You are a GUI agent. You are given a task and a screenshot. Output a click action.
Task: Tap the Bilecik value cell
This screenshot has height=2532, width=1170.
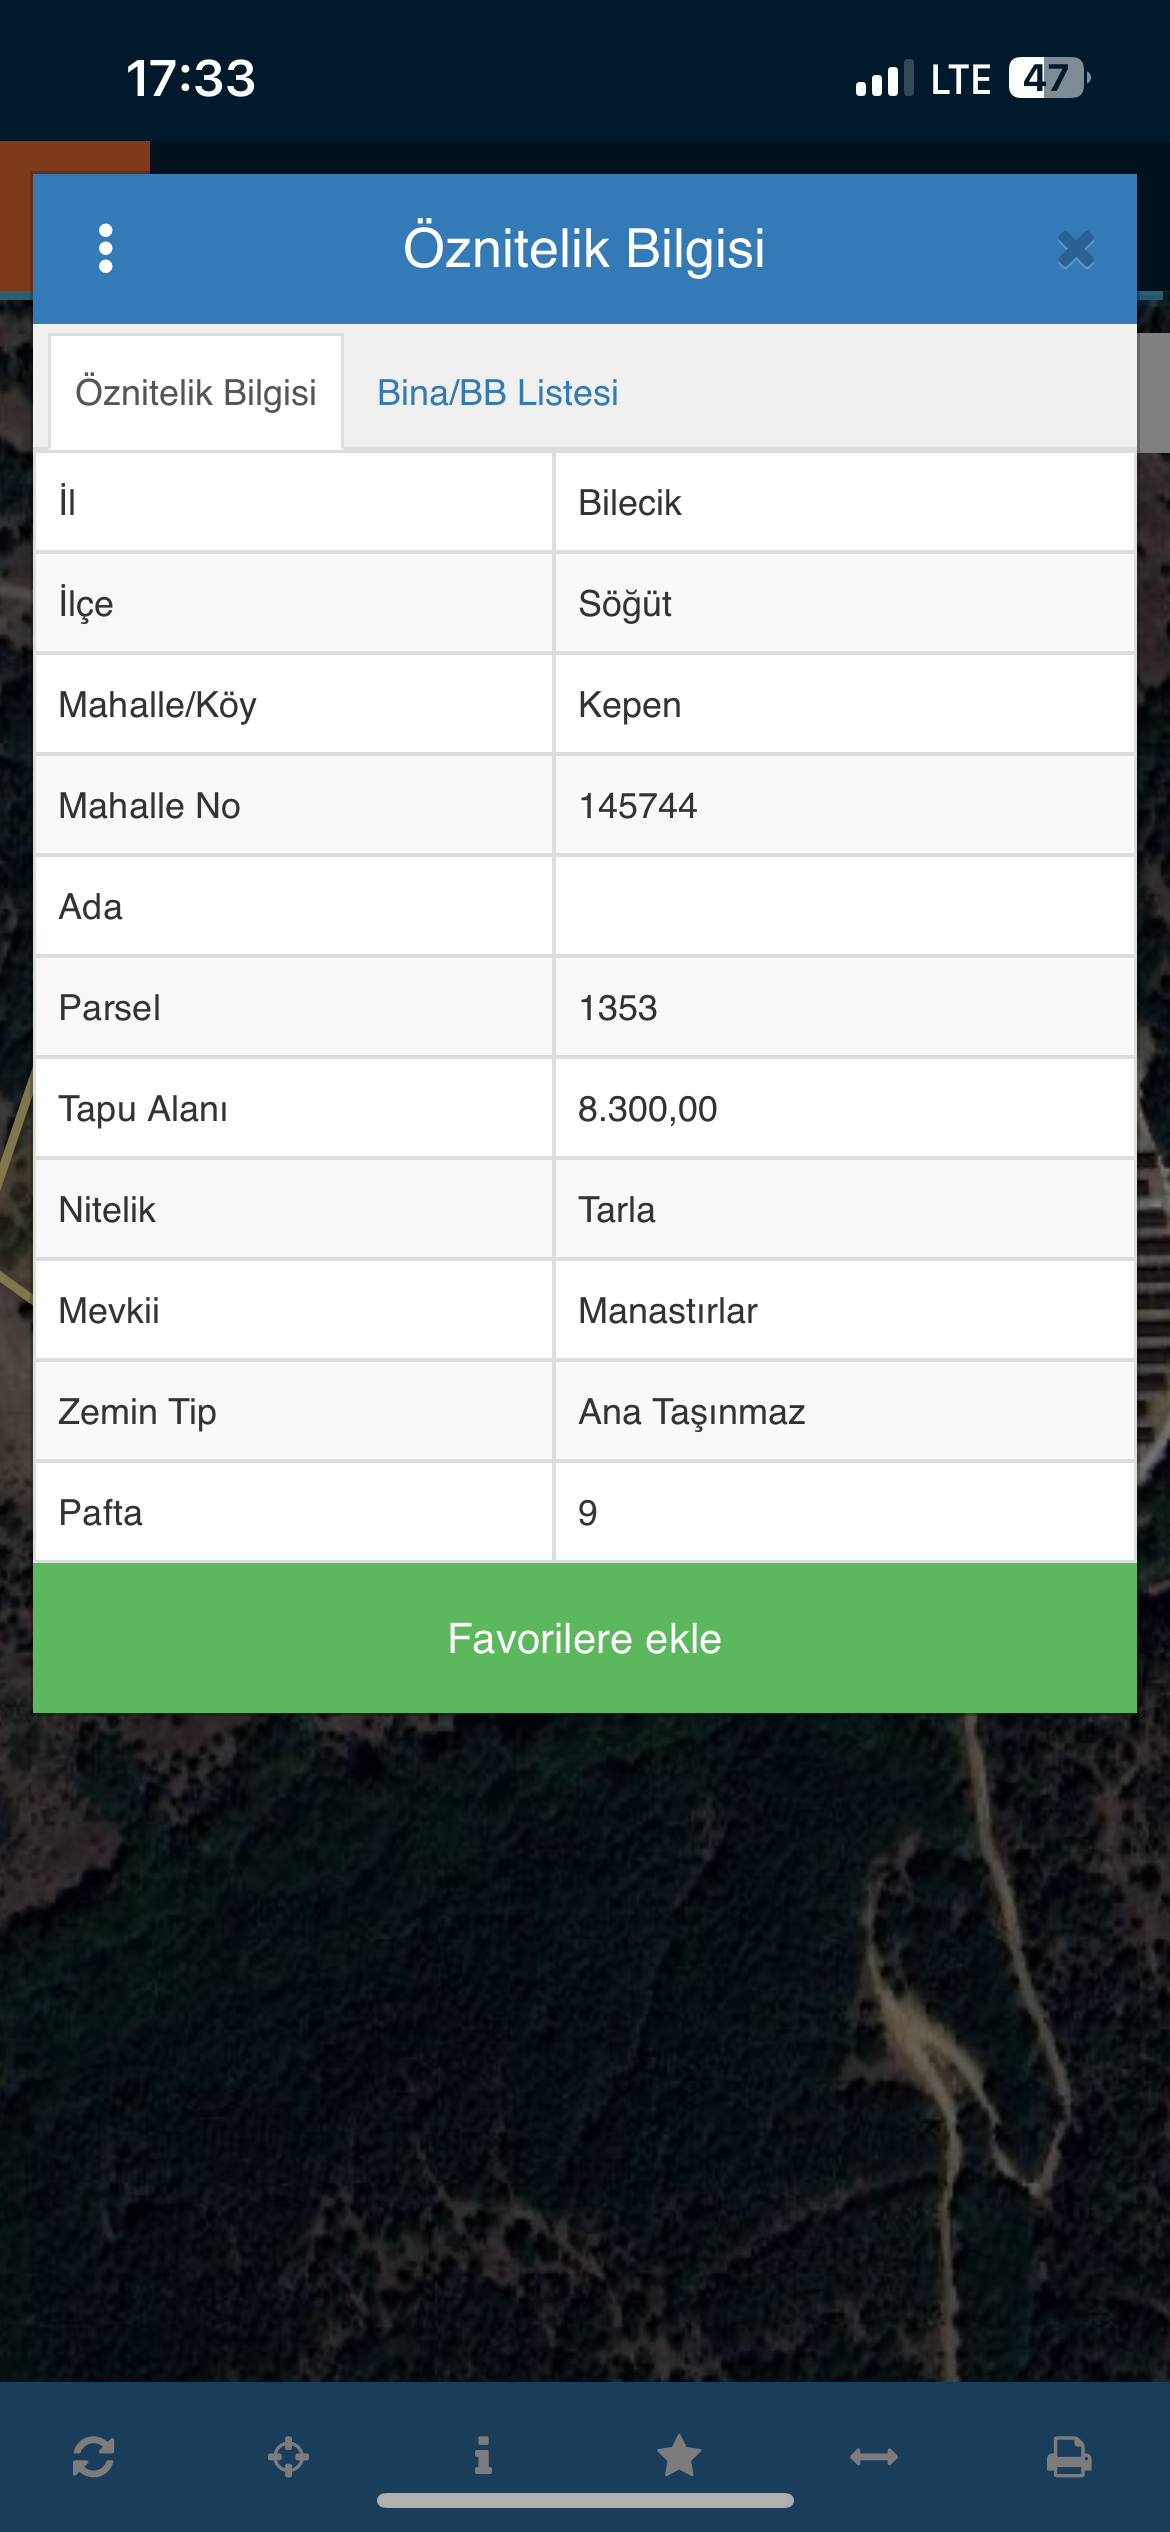tap(630, 503)
